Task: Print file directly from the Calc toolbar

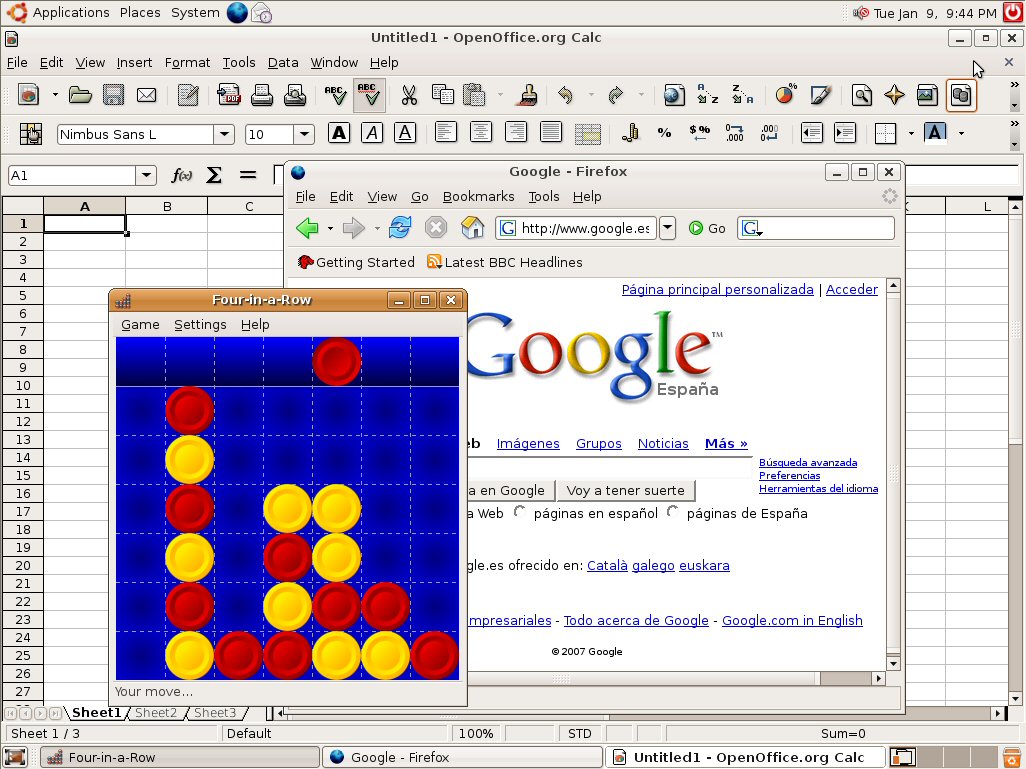Action: (262, 96)
